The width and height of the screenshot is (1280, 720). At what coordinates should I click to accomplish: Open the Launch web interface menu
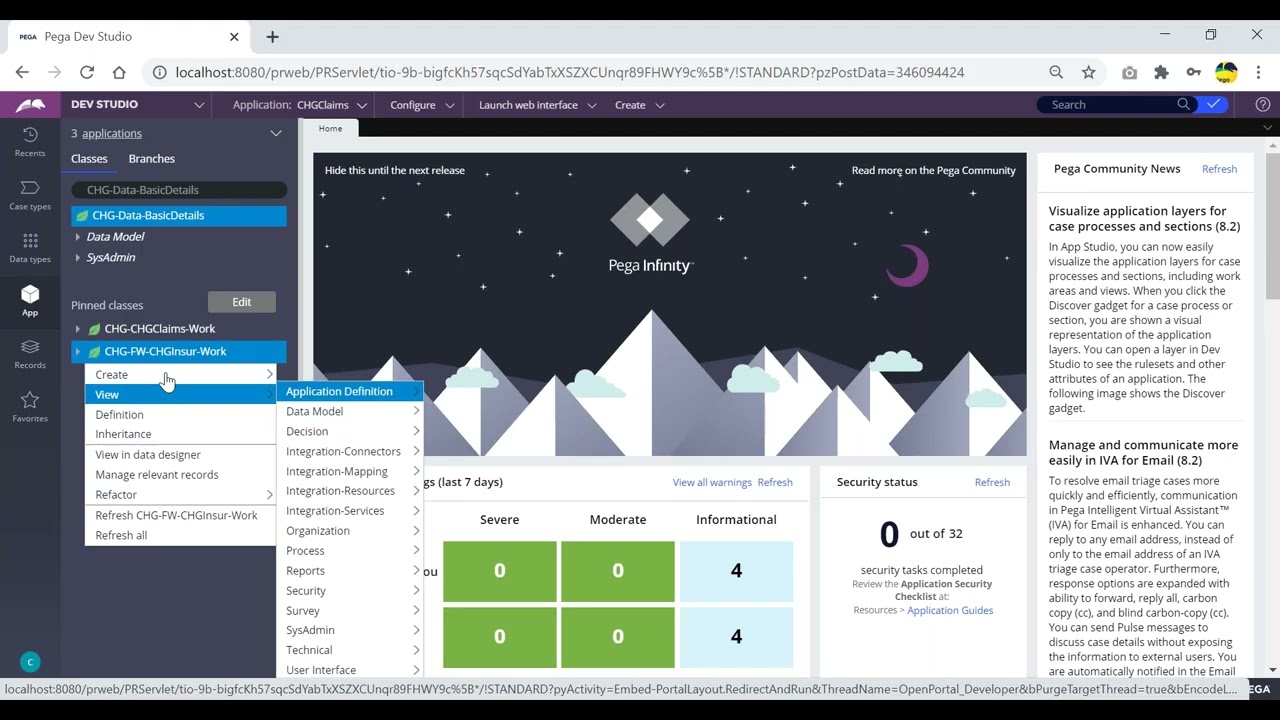point(537,105)
